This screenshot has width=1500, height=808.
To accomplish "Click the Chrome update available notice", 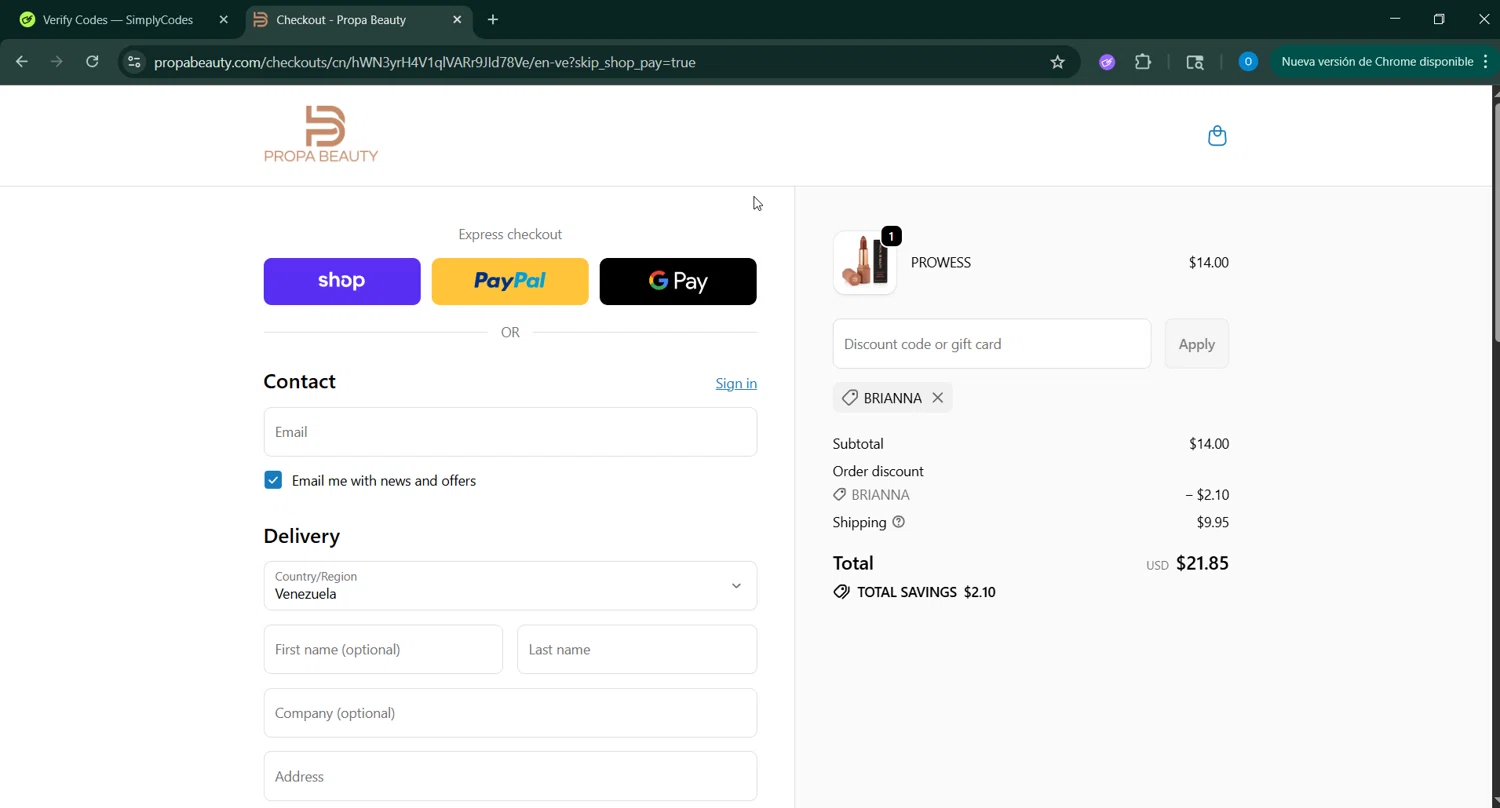I will pyautogui.click(x=1377, y=62).
